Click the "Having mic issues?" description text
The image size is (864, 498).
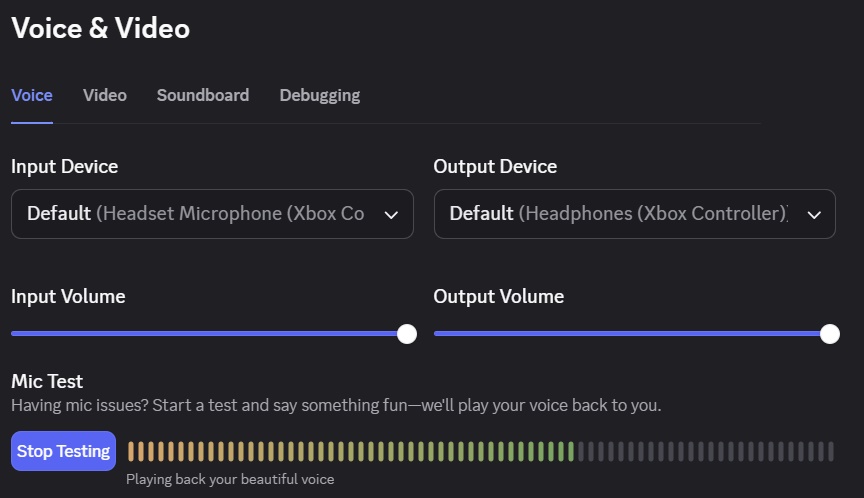pos(336,406)
